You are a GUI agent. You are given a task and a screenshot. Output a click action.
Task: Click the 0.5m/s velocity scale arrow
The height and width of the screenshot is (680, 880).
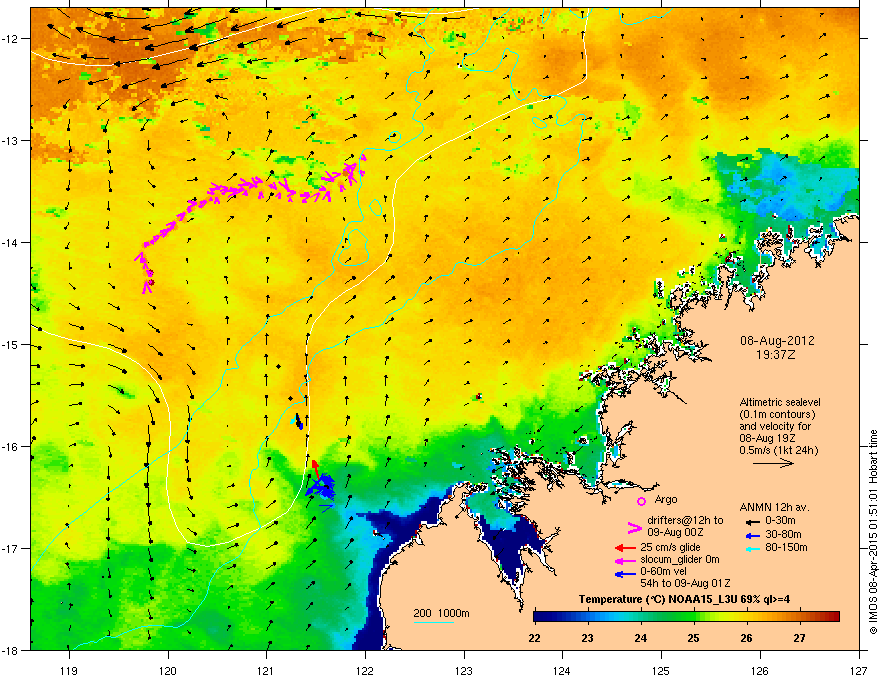coord(773,463)
